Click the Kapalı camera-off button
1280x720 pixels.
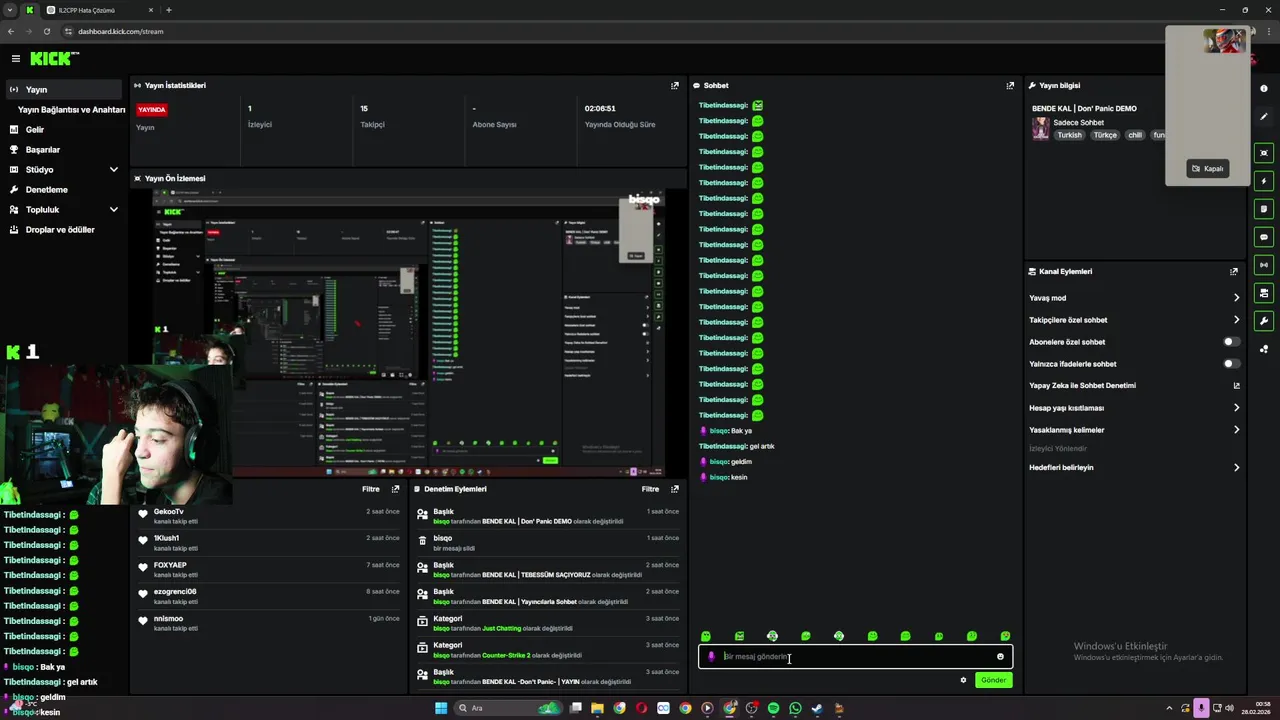click(x=1208, y=169)
